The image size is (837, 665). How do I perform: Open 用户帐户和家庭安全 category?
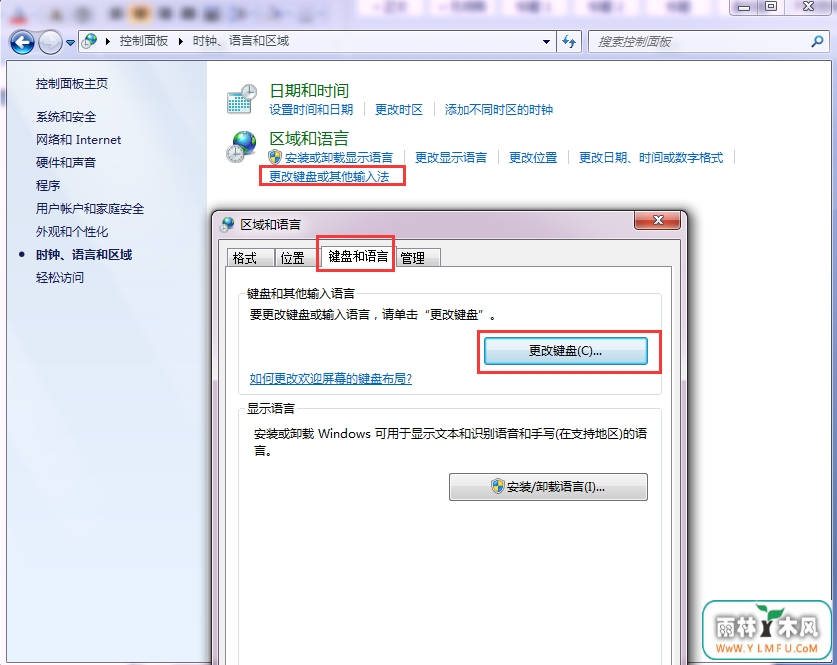pyautogui.click(x=90, y=209)
